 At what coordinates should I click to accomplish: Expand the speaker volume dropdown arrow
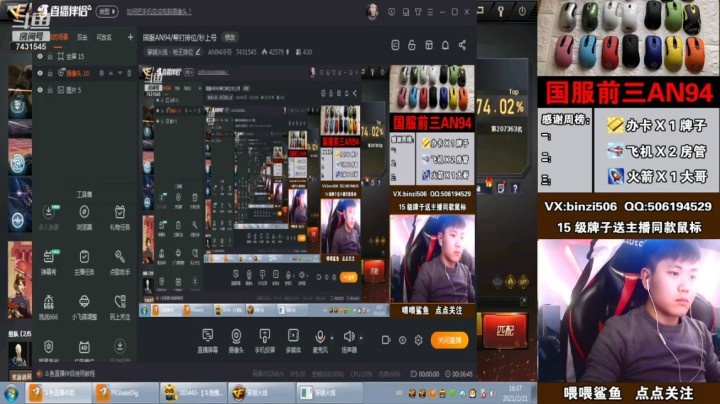361,338
